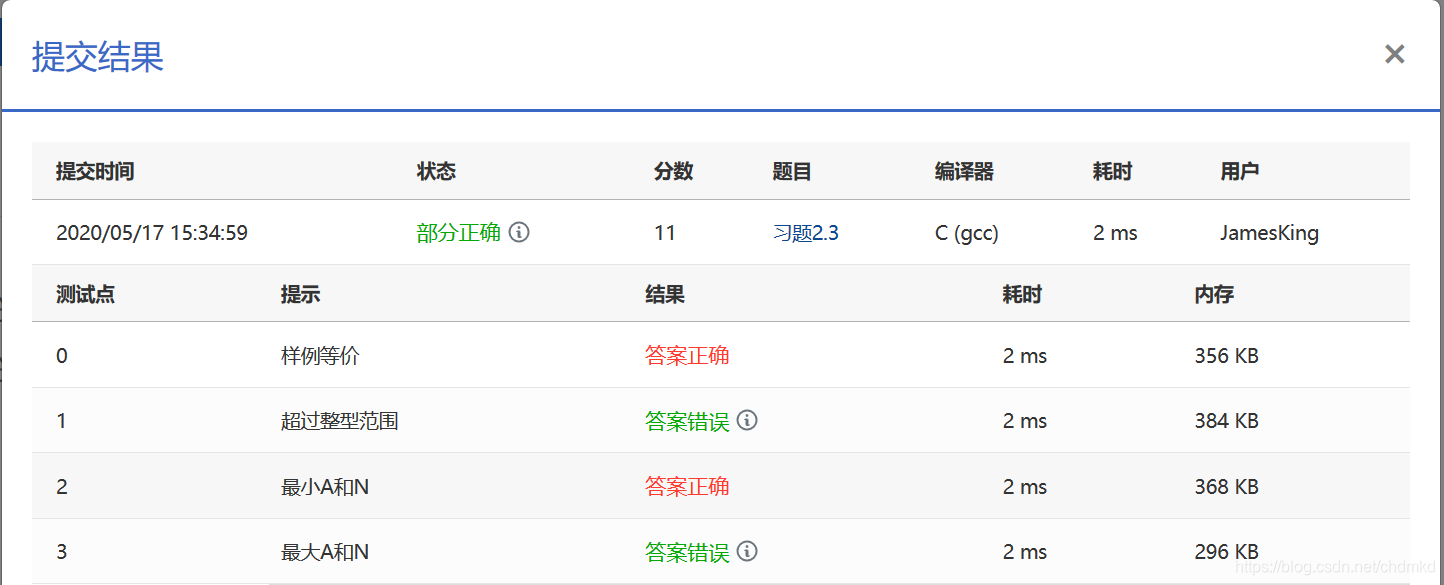Close the 提交结果 dialog with the X
Viewport: 1444px width, 585px height.
tap(1394, 53)
